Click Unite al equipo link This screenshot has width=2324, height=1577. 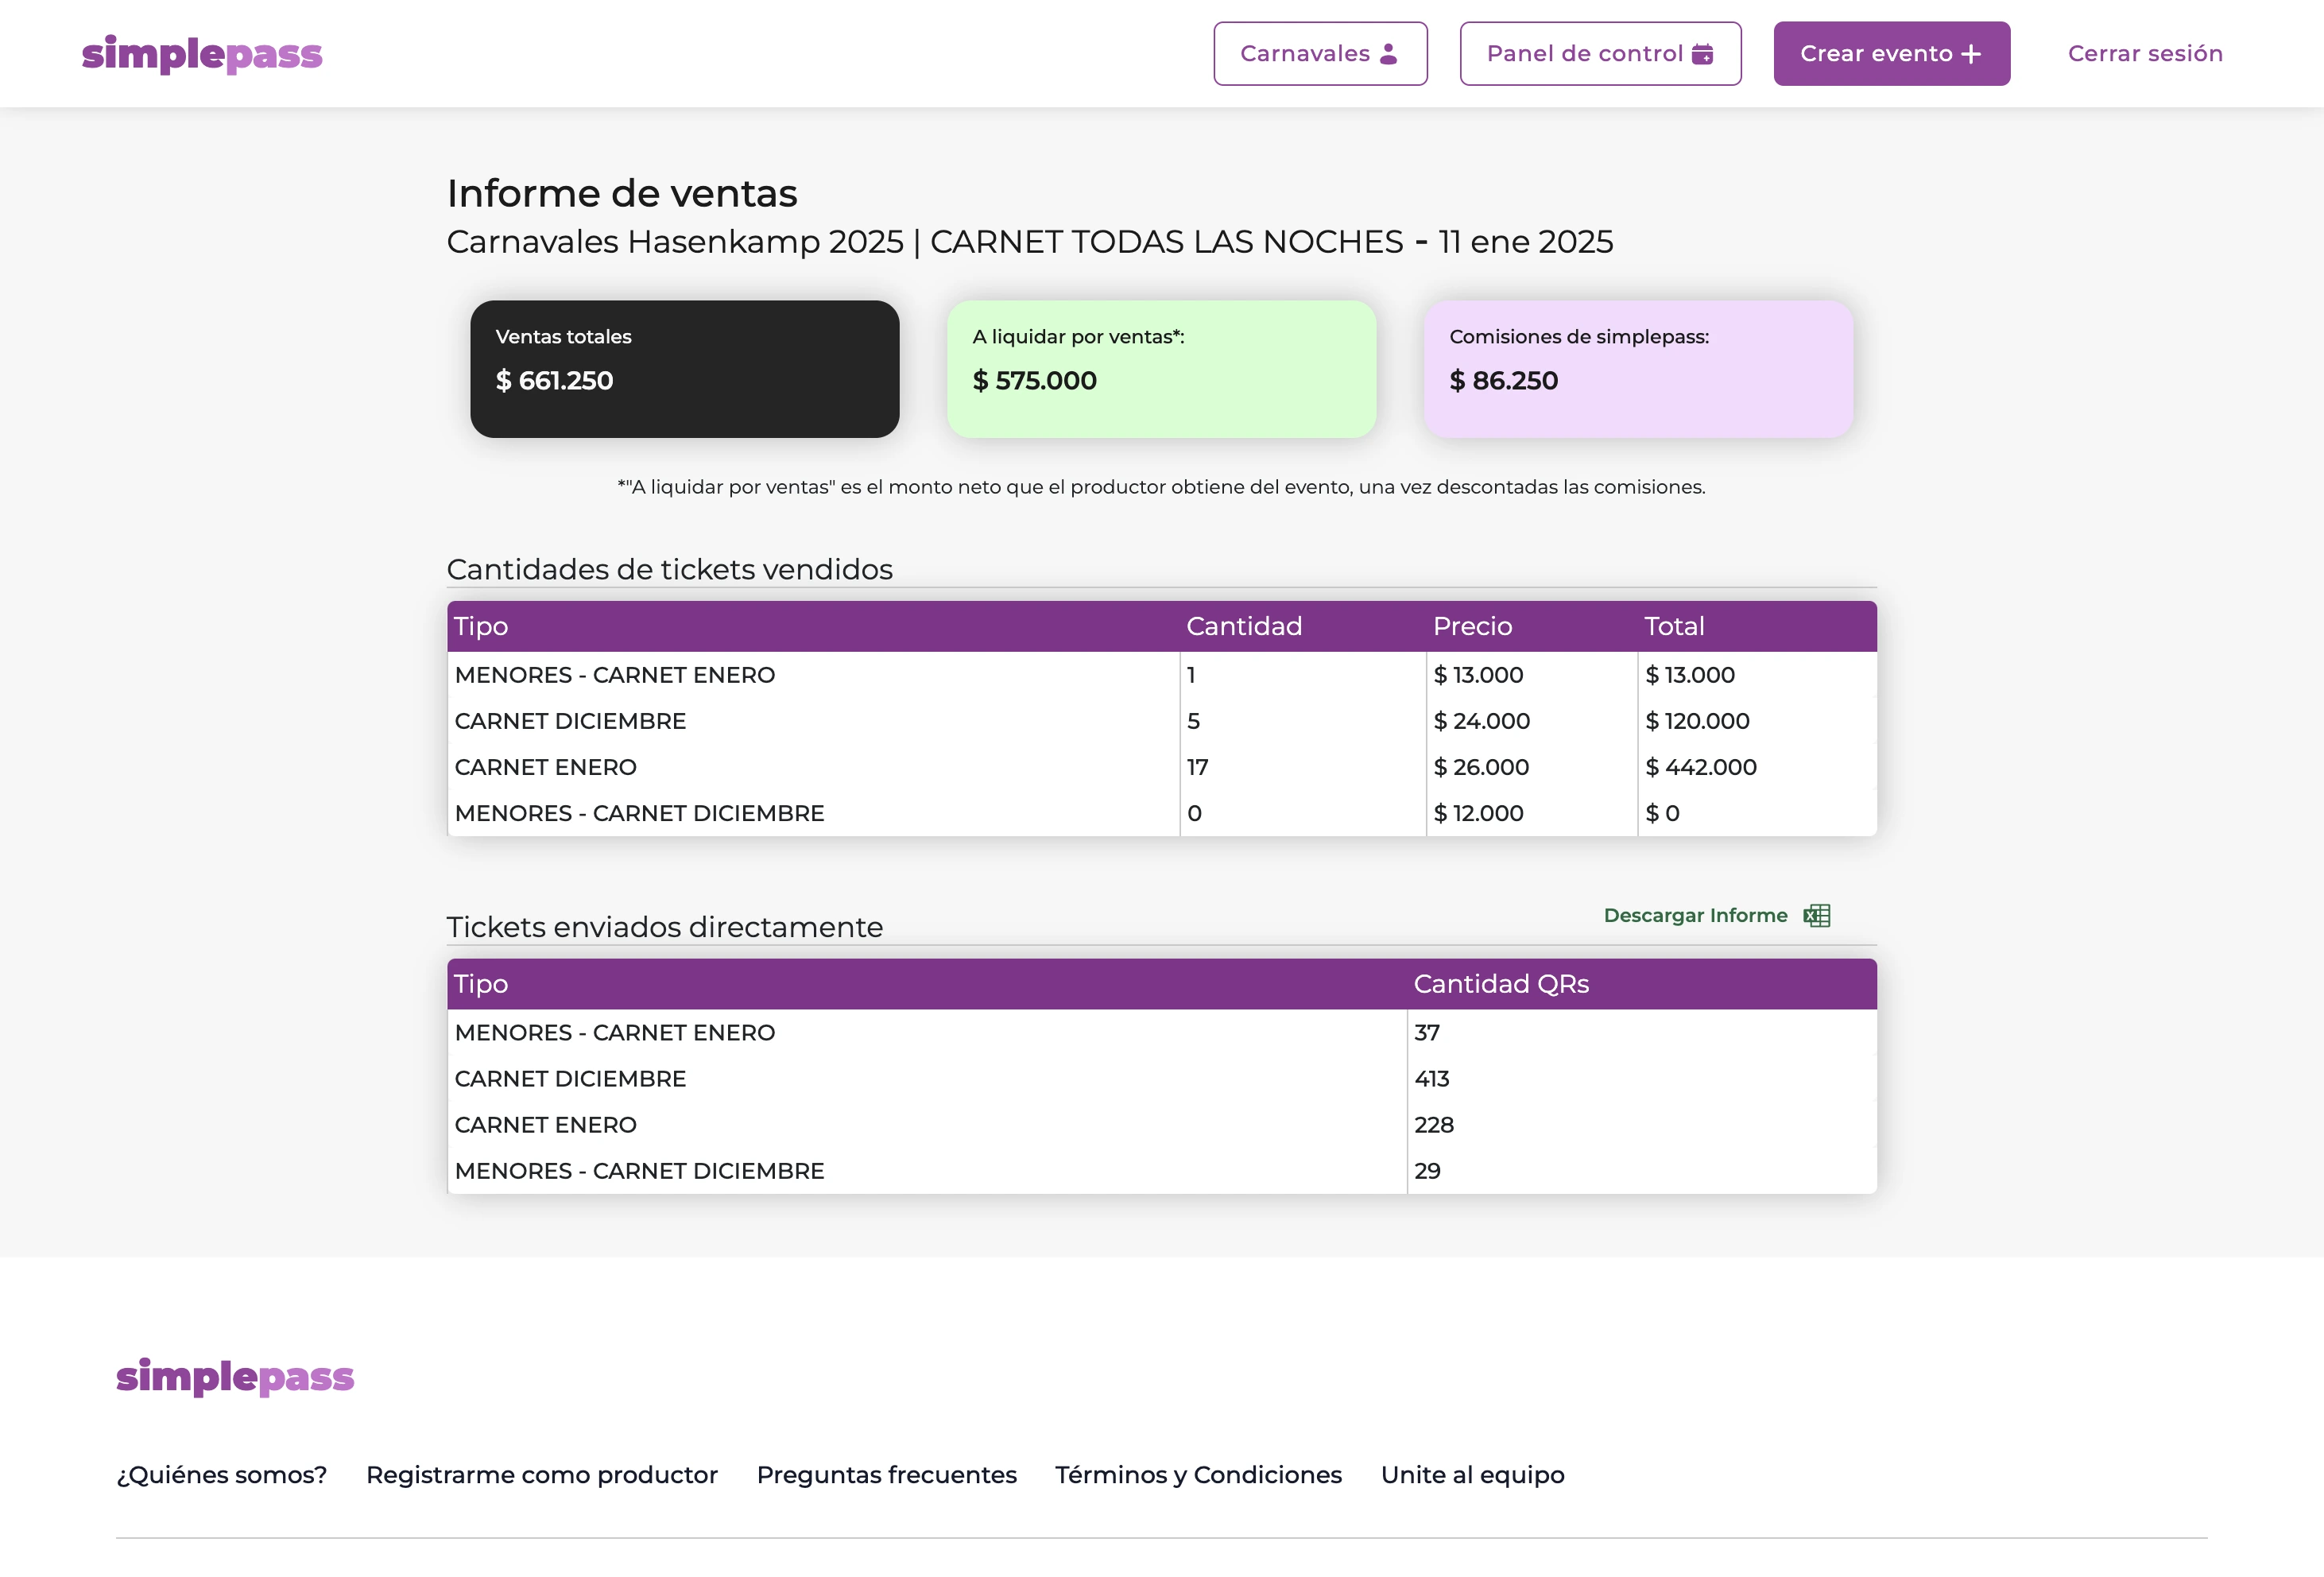click(1472, 1475)
